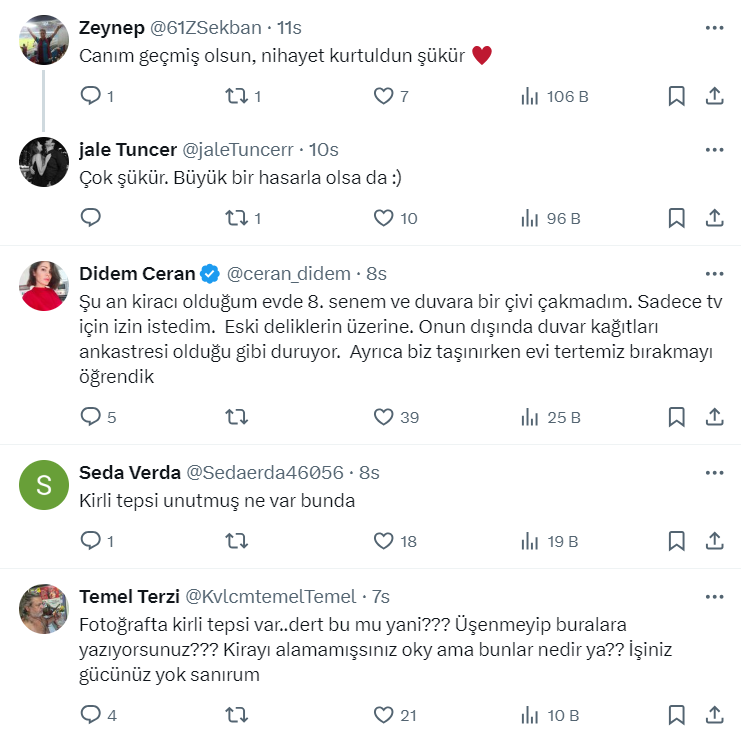This screenshot has width=741, height=742.
Task: Bookmark Didem Ceran's tweet
Action: tap(676, 417)
